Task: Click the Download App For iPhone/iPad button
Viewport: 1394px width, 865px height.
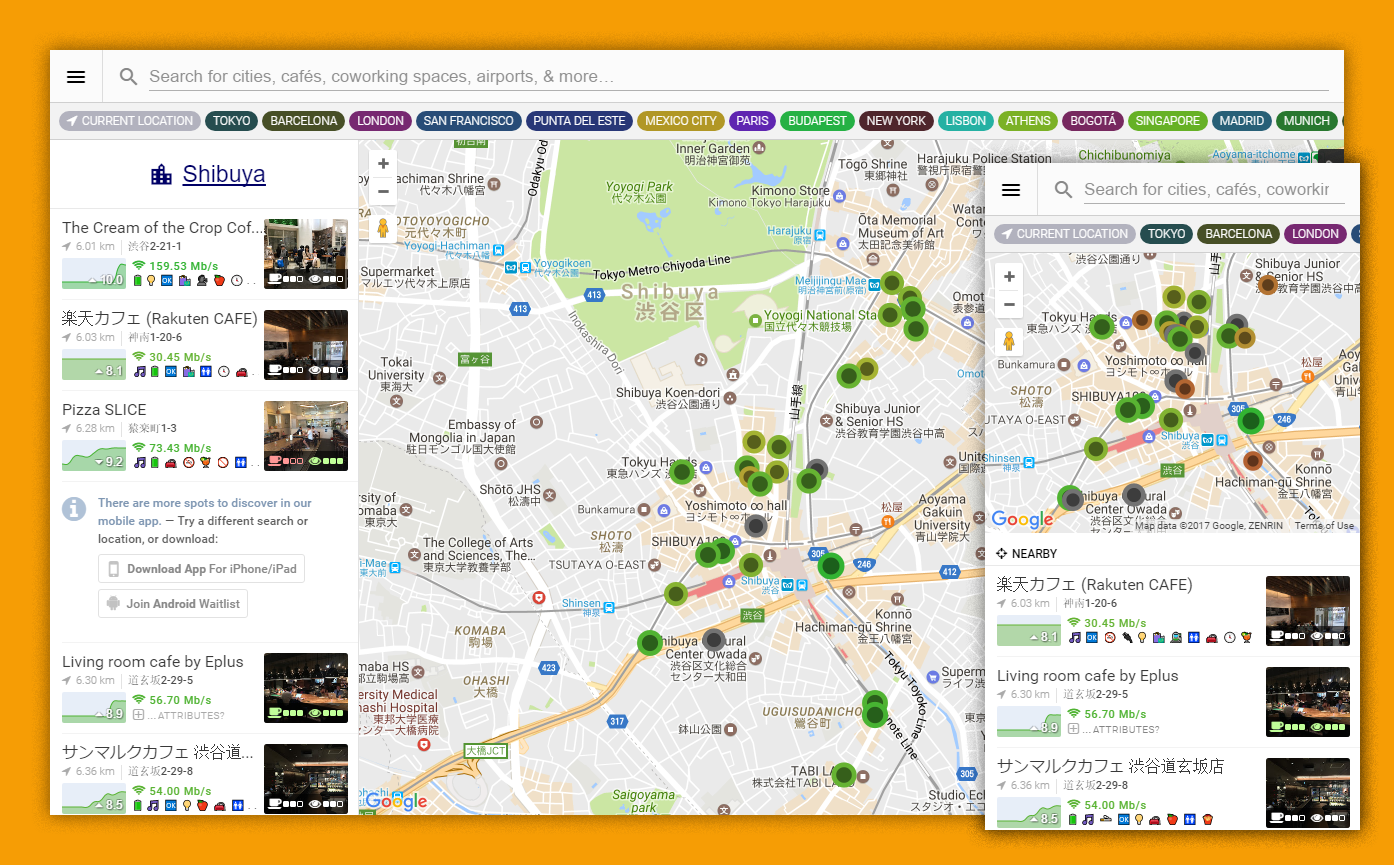Action: 201,568
